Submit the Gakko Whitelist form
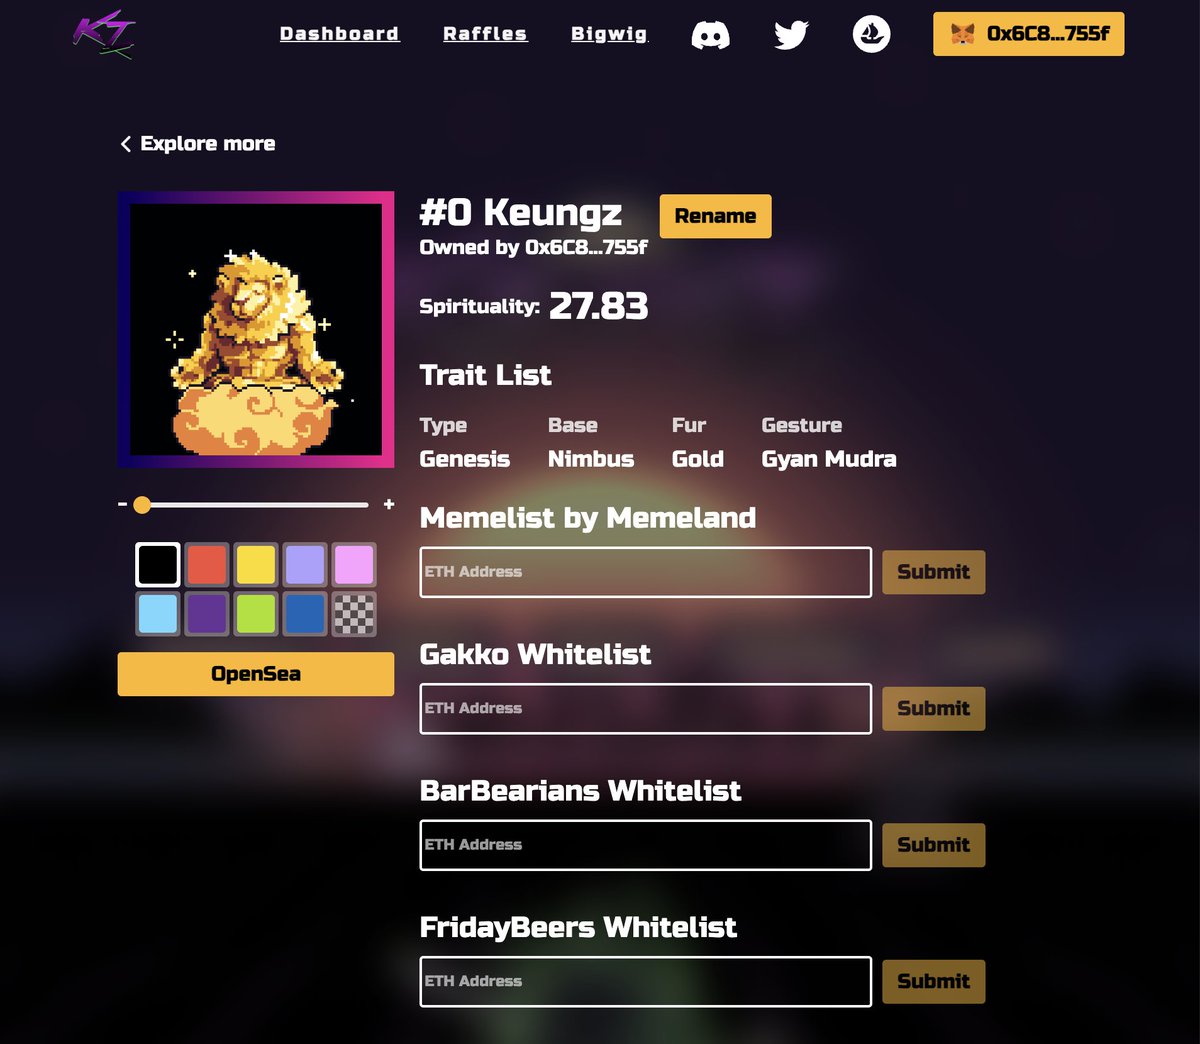This screenshot has width=1200, height=1044. point(933,708)
